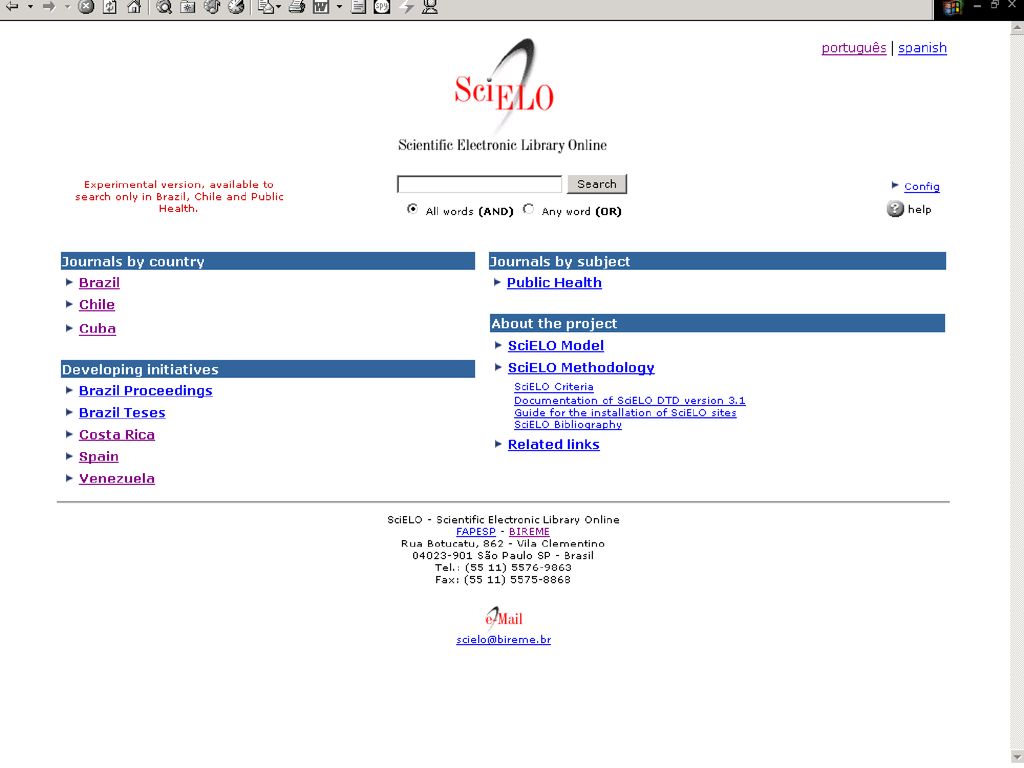Click the spy toolbar icon
Screen dimensions: 1024x768
382,7
